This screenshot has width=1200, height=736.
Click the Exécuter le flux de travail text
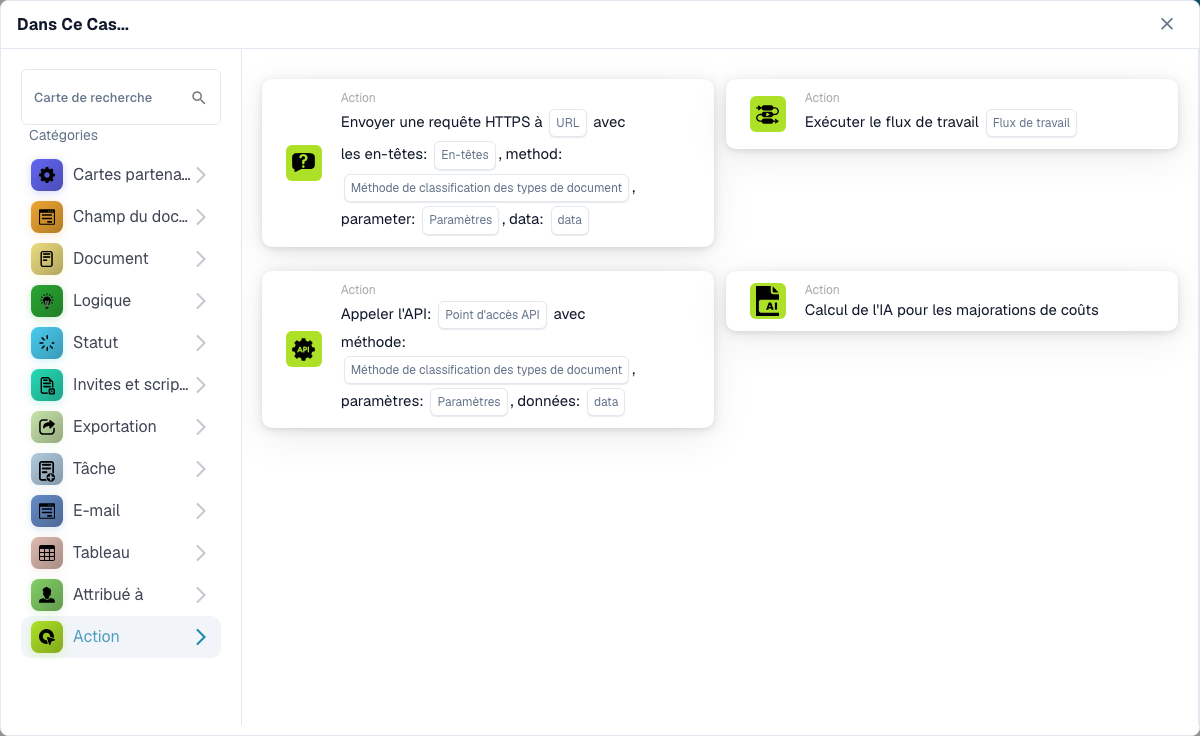point(892,122)
